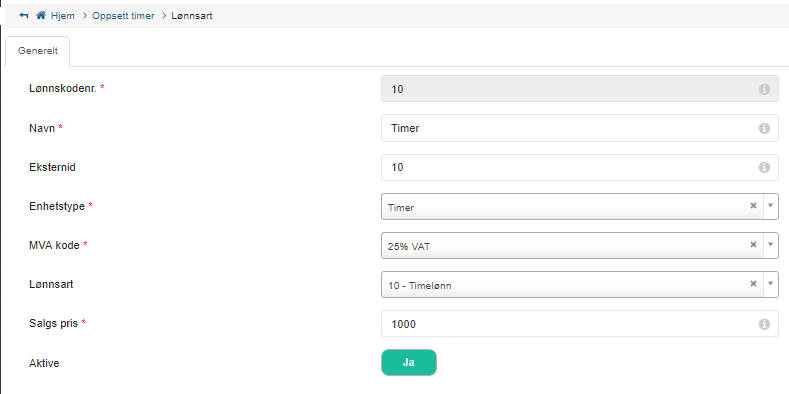
Task: Click the Navn input field
Action: [580, 128]
